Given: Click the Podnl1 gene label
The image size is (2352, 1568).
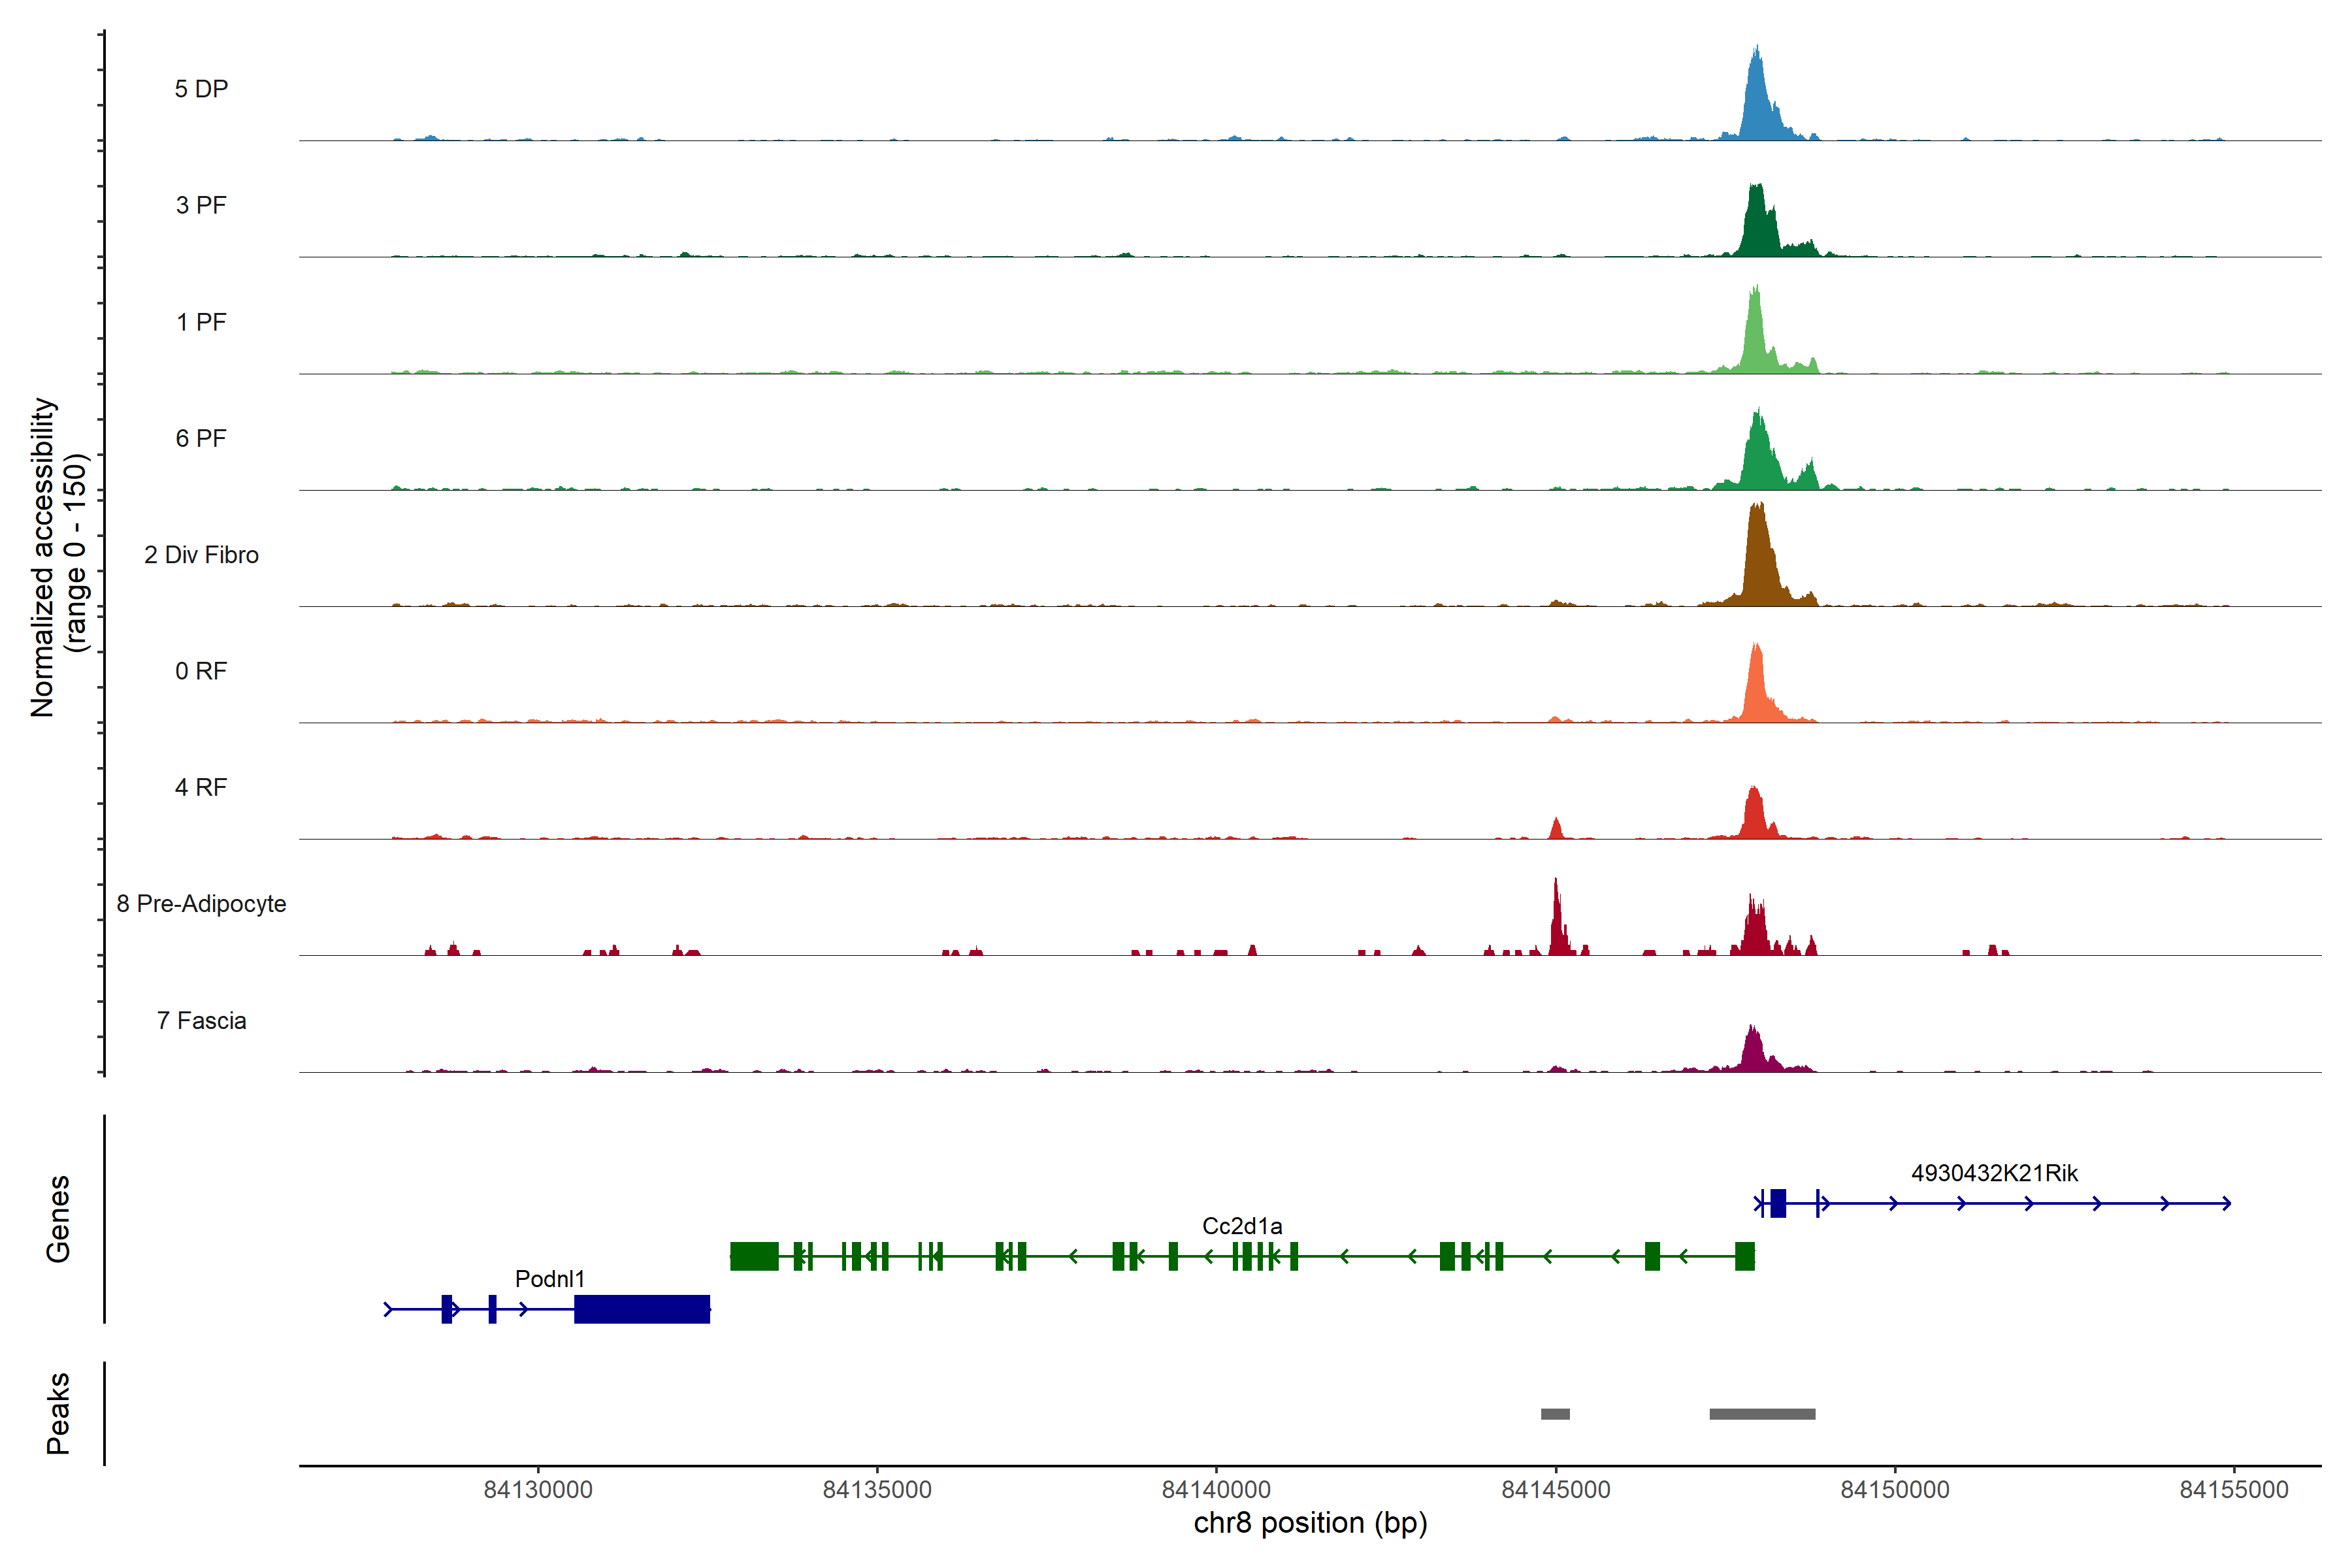Looking at the screenshot, I should [549, 1278].
